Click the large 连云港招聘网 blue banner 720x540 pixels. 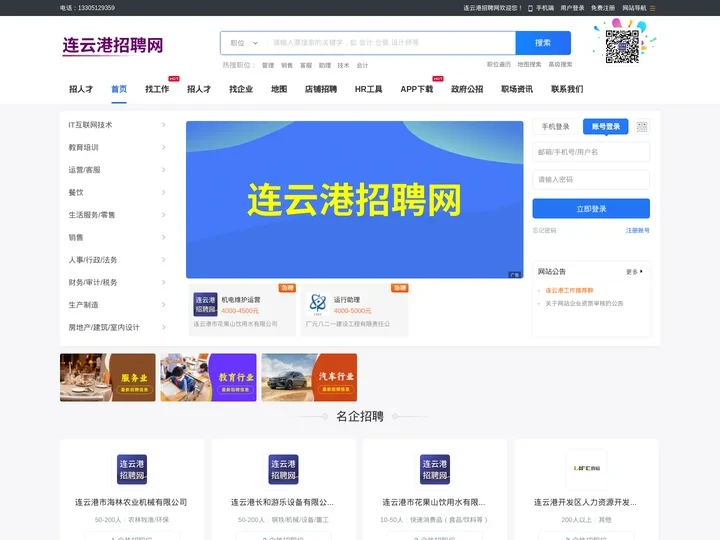pyautogui.click(x=354, y=200)
